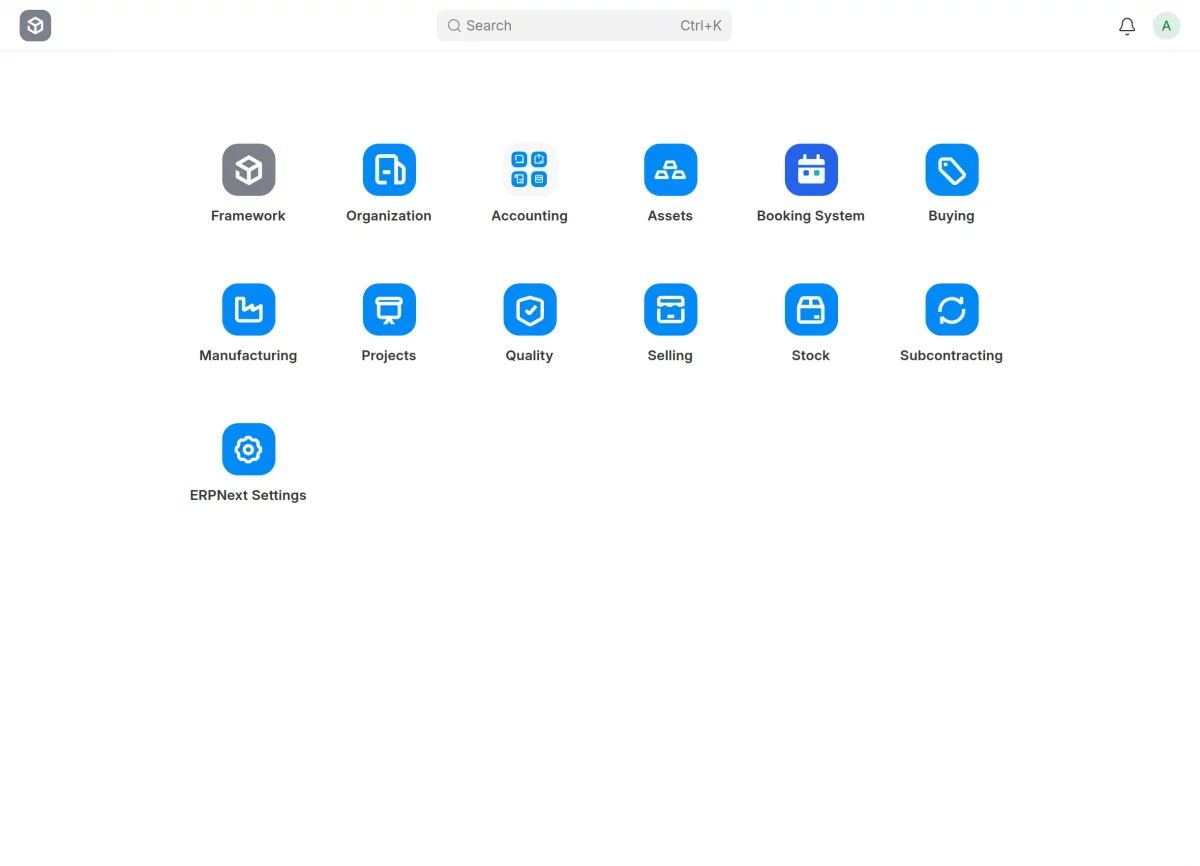Viewport: 1200px width, 866px height.
Task: Click the Buying label text
Action: click(951, 216)
